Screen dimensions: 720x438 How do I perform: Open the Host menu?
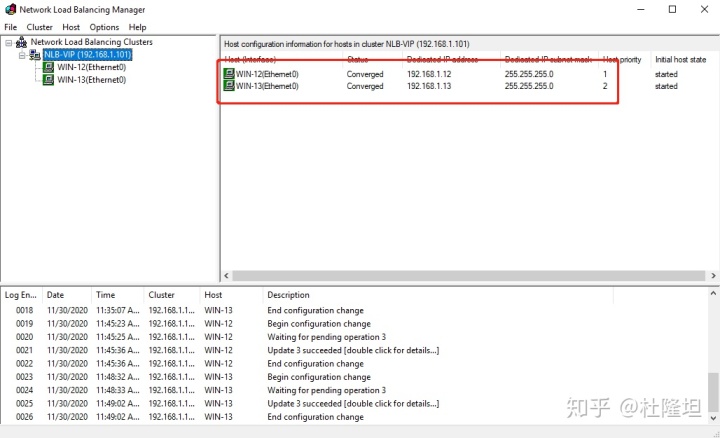[71, 27]
